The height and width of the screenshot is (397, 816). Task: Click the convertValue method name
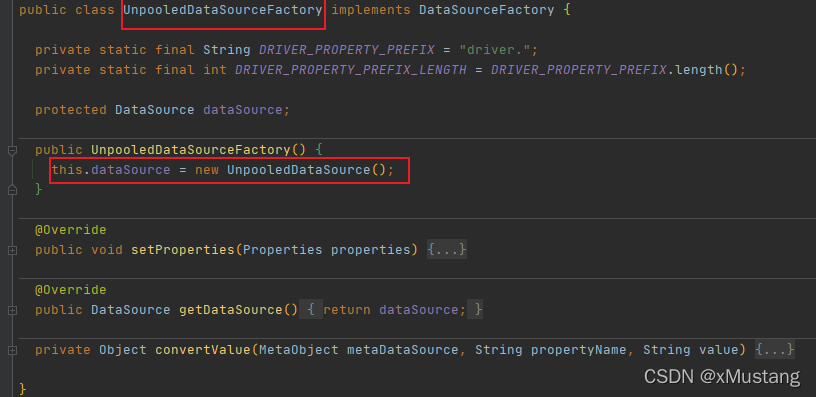coord(203,350)
